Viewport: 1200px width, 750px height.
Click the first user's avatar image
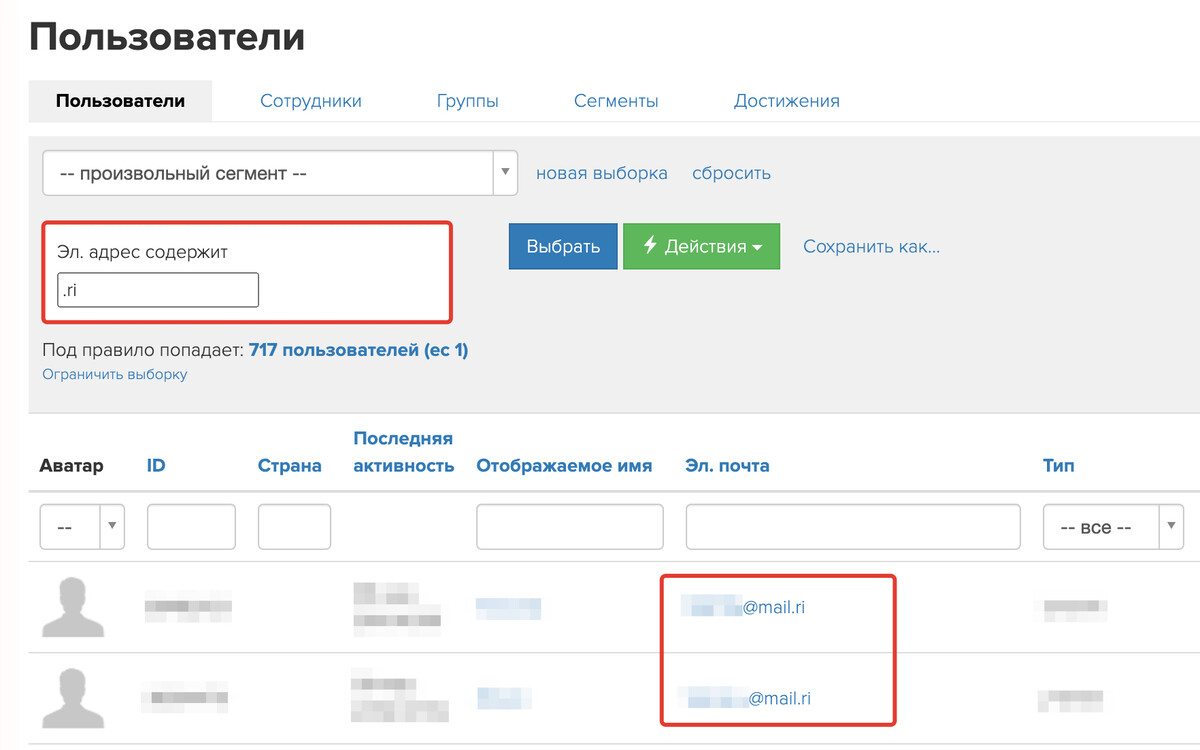point(72,606)
